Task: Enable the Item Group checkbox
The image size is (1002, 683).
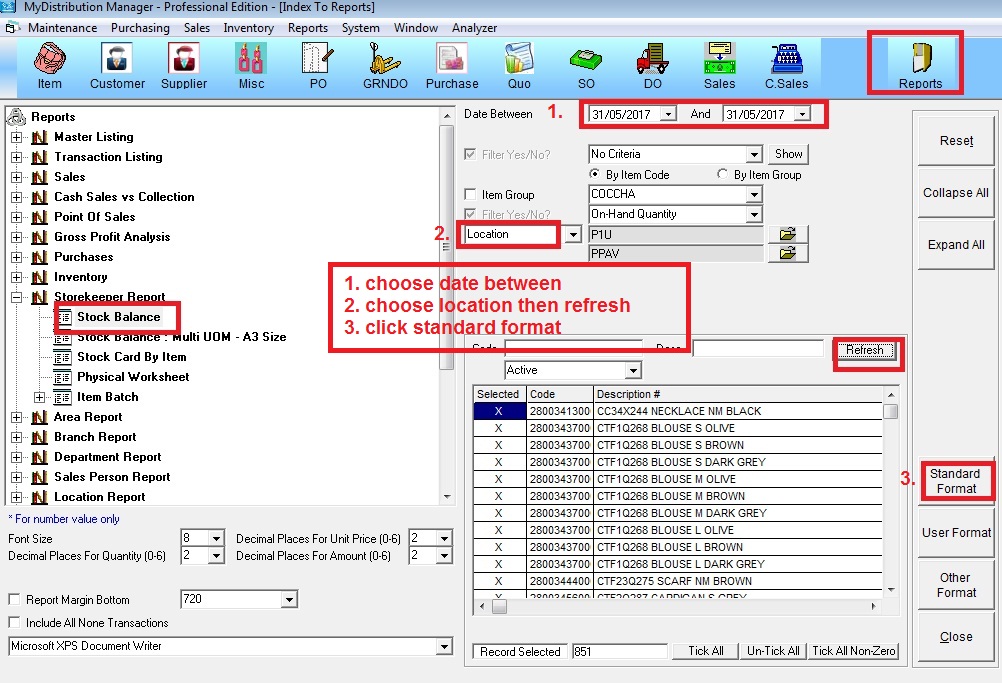Action: (471, 195)
